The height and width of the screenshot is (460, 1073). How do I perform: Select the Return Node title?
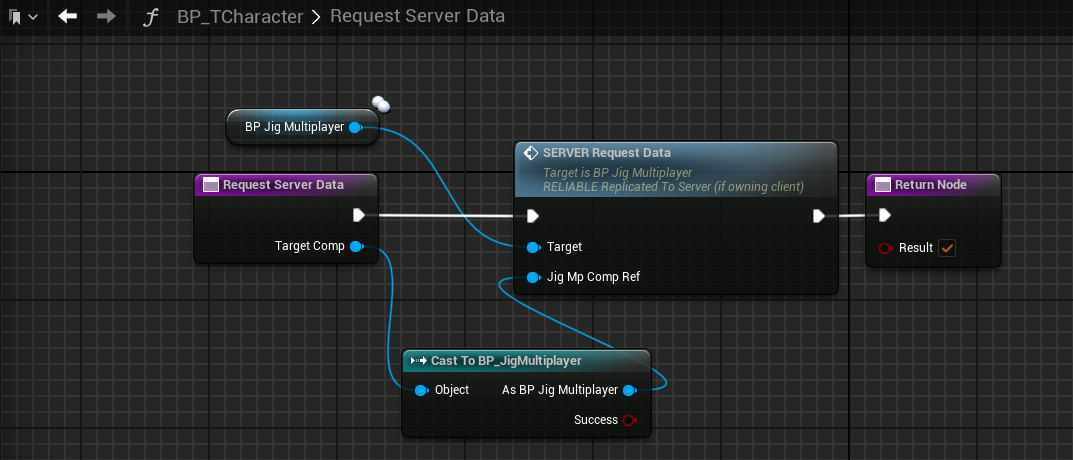tap(931, 185)
